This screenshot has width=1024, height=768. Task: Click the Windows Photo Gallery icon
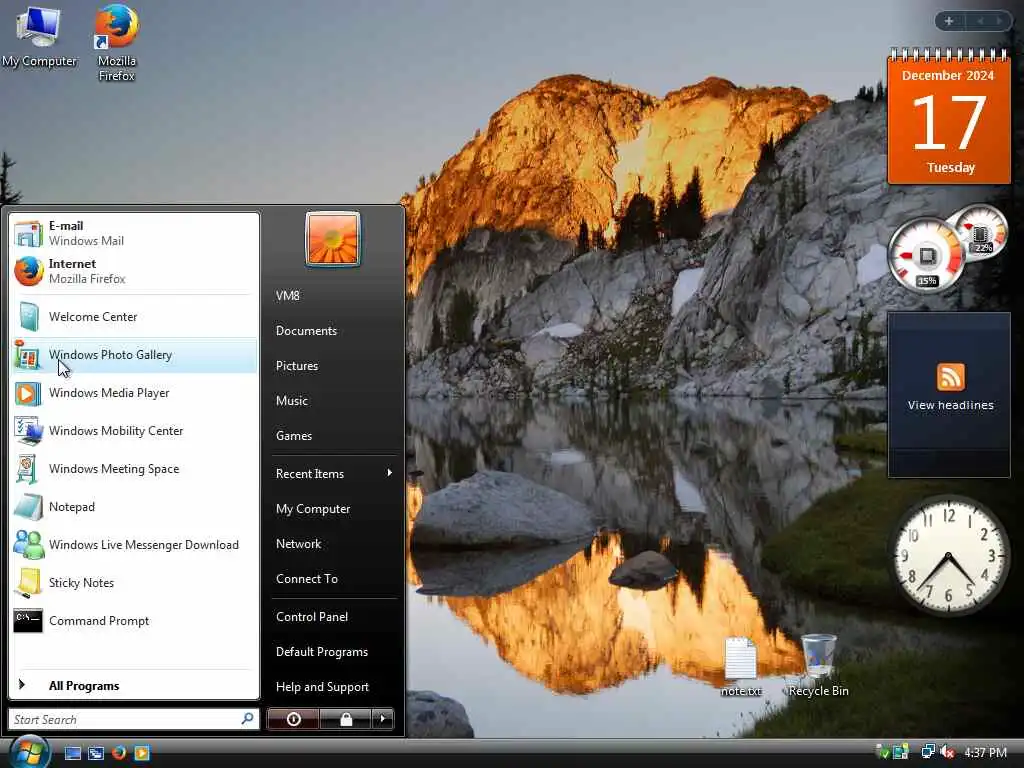pos(28,355)
